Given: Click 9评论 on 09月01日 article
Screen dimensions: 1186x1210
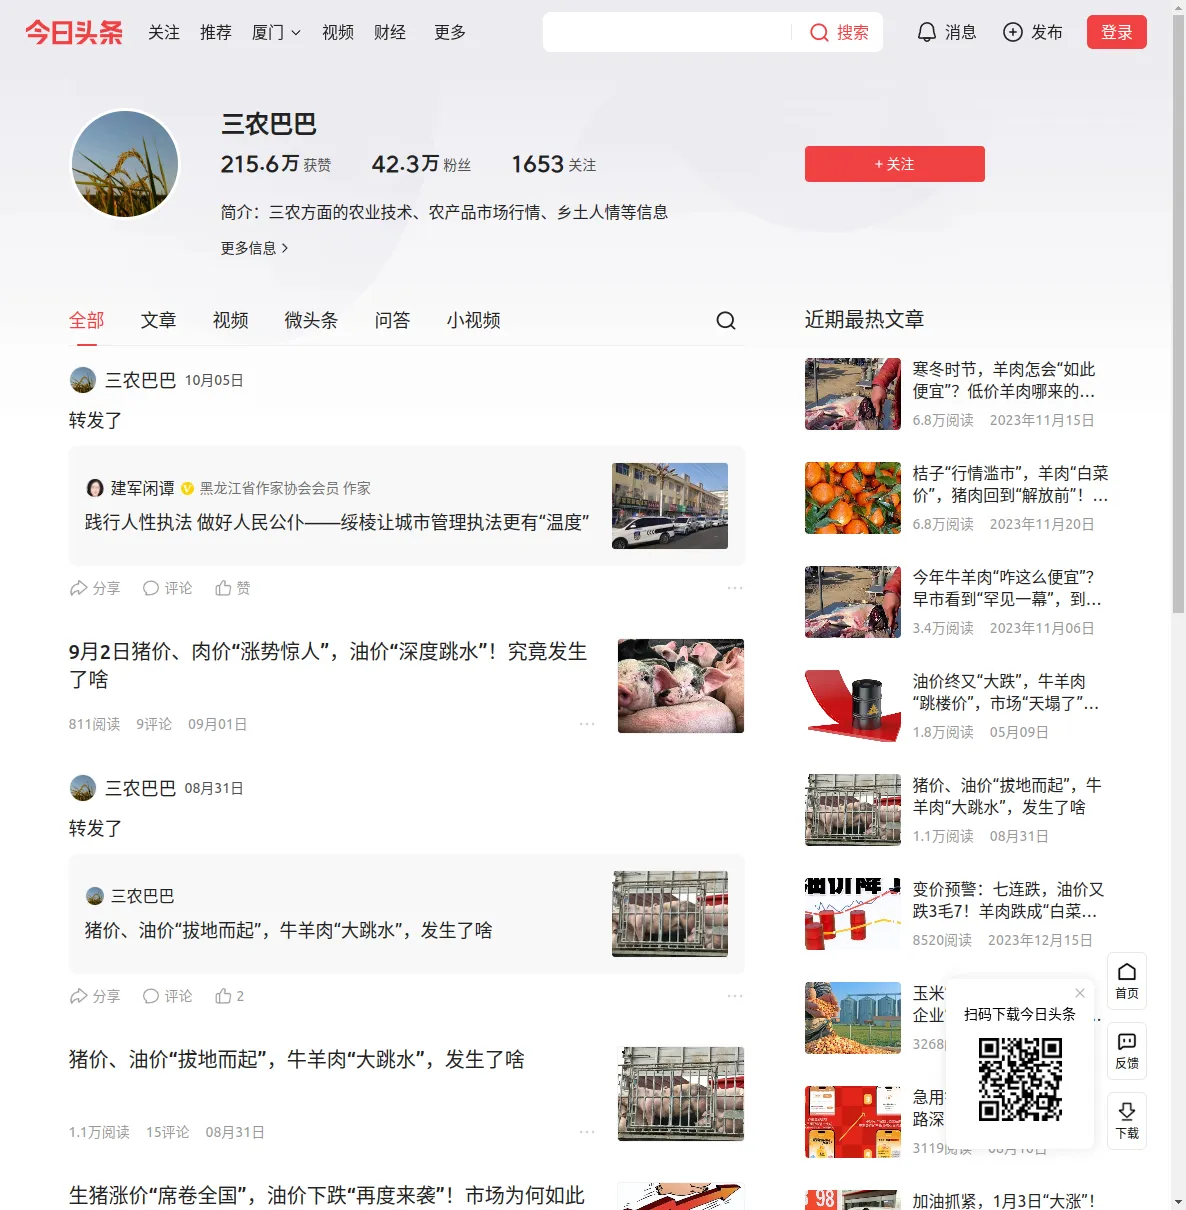Looking at the screenshot, I should (154, 724).
